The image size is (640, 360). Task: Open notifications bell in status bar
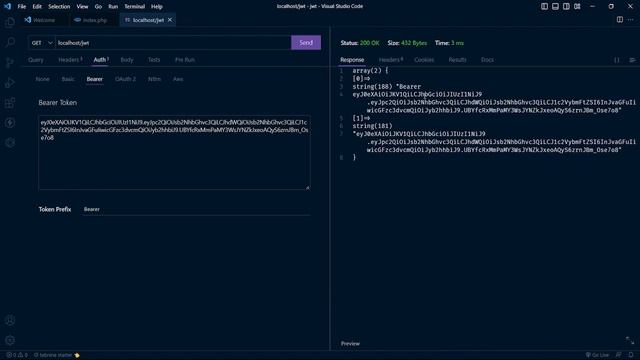coord(631,355)
